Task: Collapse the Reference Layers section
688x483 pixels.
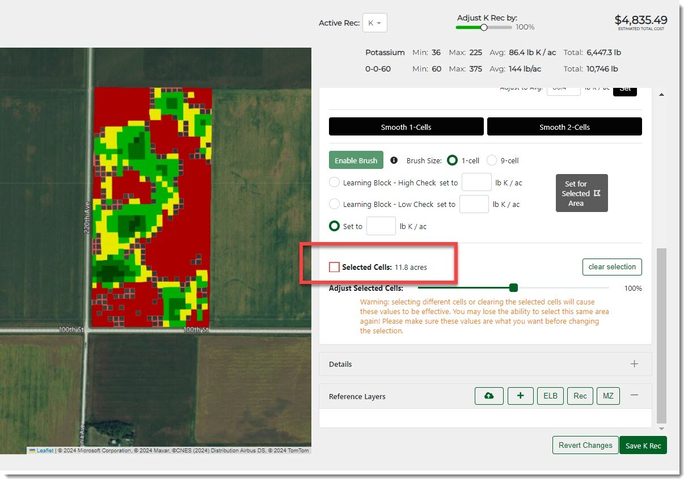Action: coord(634,396)
